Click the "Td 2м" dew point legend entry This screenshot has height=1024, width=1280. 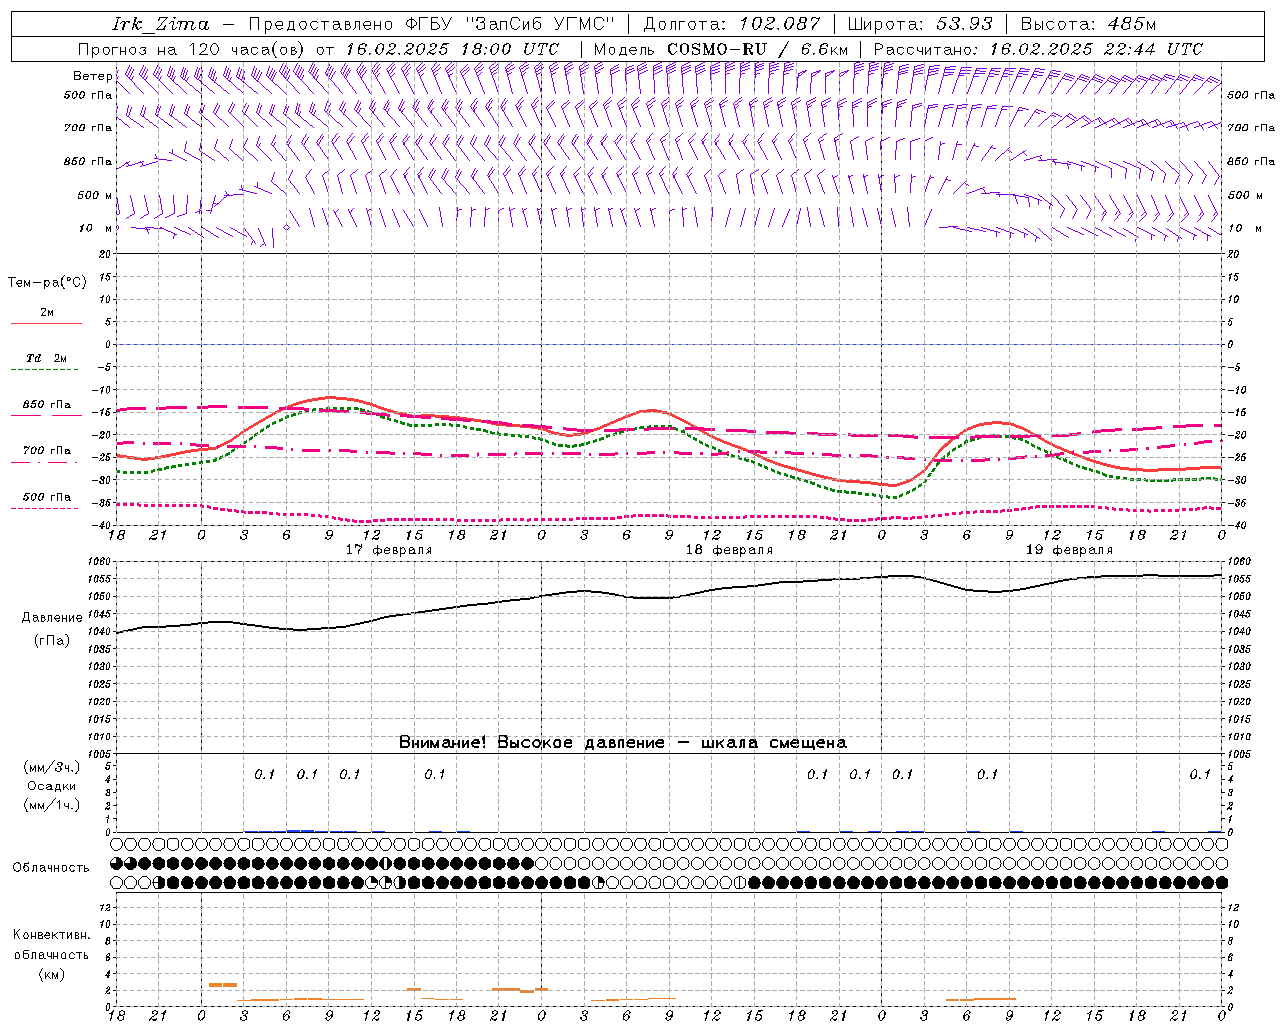tap(46, 358)
